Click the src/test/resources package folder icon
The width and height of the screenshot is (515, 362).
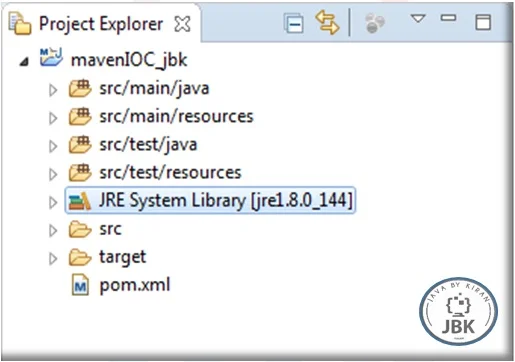tap(80, 172)
